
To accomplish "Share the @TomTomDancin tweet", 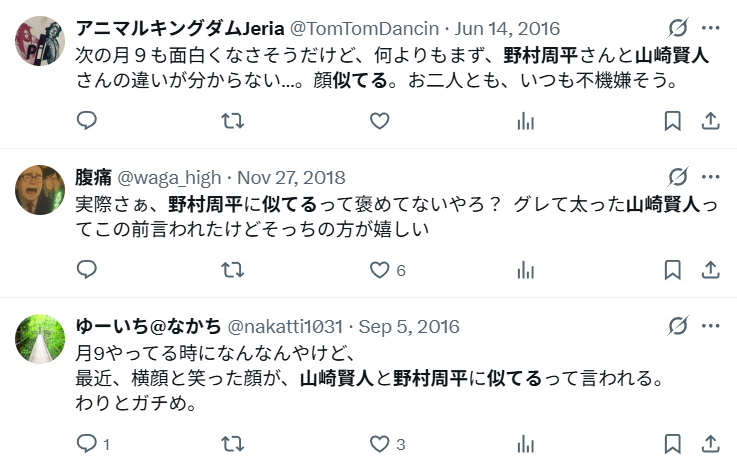I will tap(711, 121).
